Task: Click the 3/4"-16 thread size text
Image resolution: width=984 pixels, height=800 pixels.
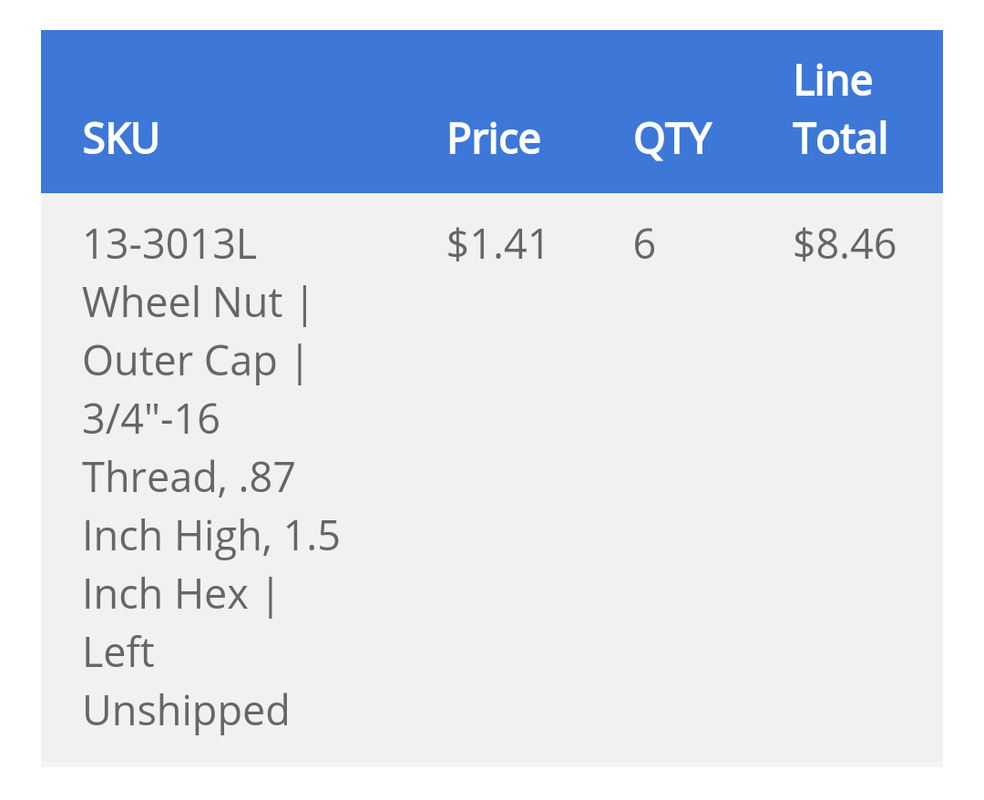Action: (x=151, y=419)
